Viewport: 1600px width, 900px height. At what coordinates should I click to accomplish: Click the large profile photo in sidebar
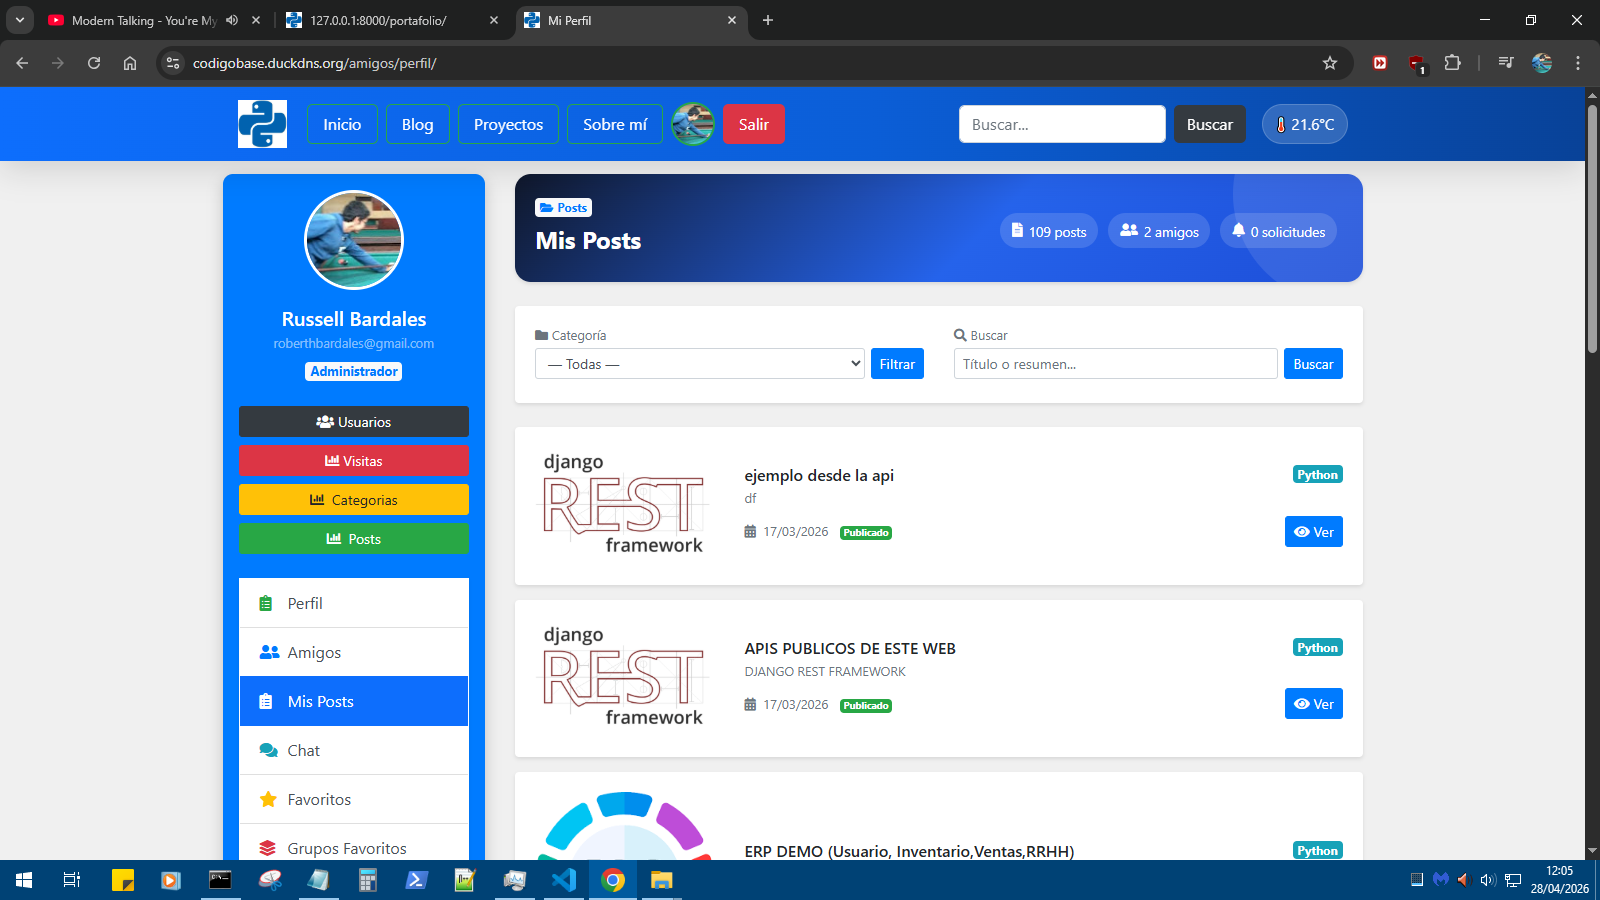(x=354, y=240)
